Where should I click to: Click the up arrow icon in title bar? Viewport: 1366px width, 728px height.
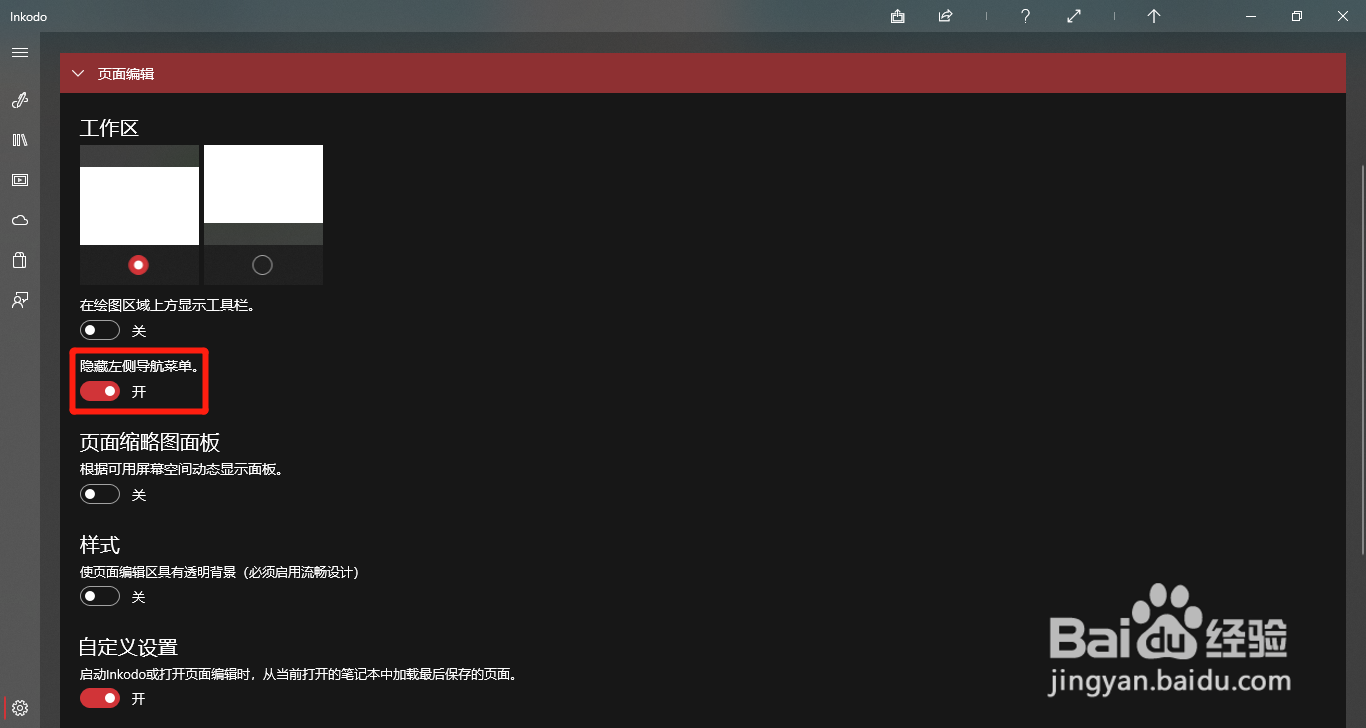(1154, 16)
